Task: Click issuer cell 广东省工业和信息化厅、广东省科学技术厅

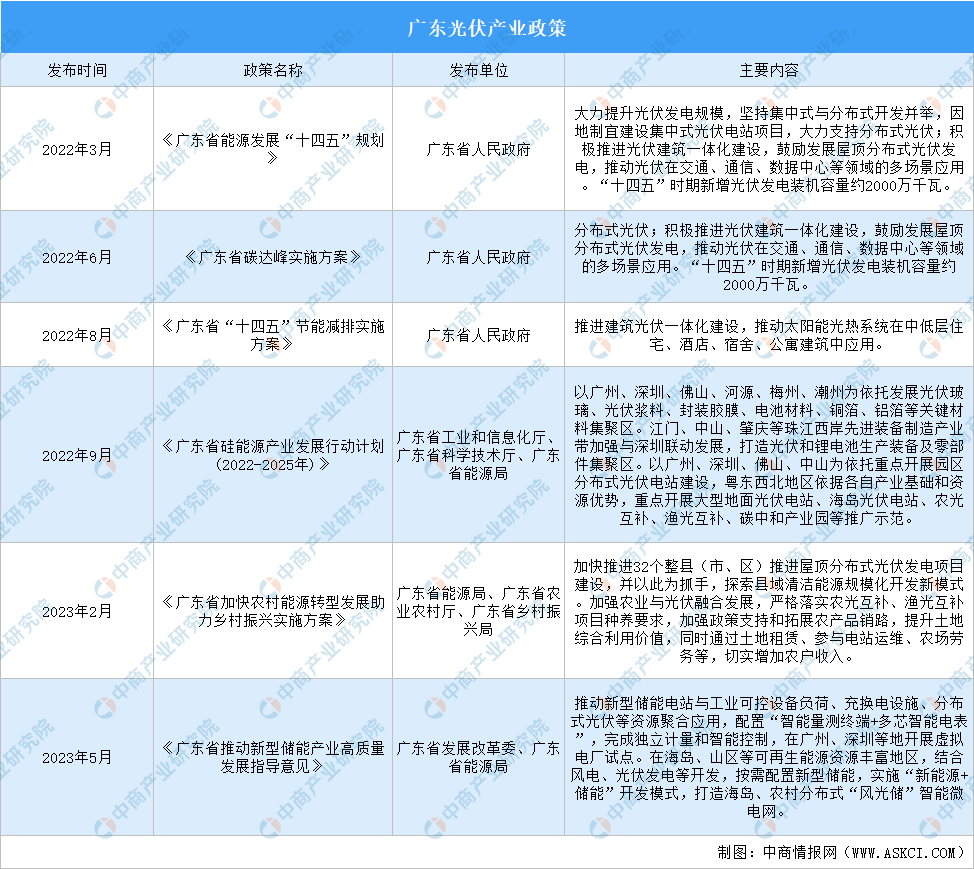Action: (x=478, y=455)
